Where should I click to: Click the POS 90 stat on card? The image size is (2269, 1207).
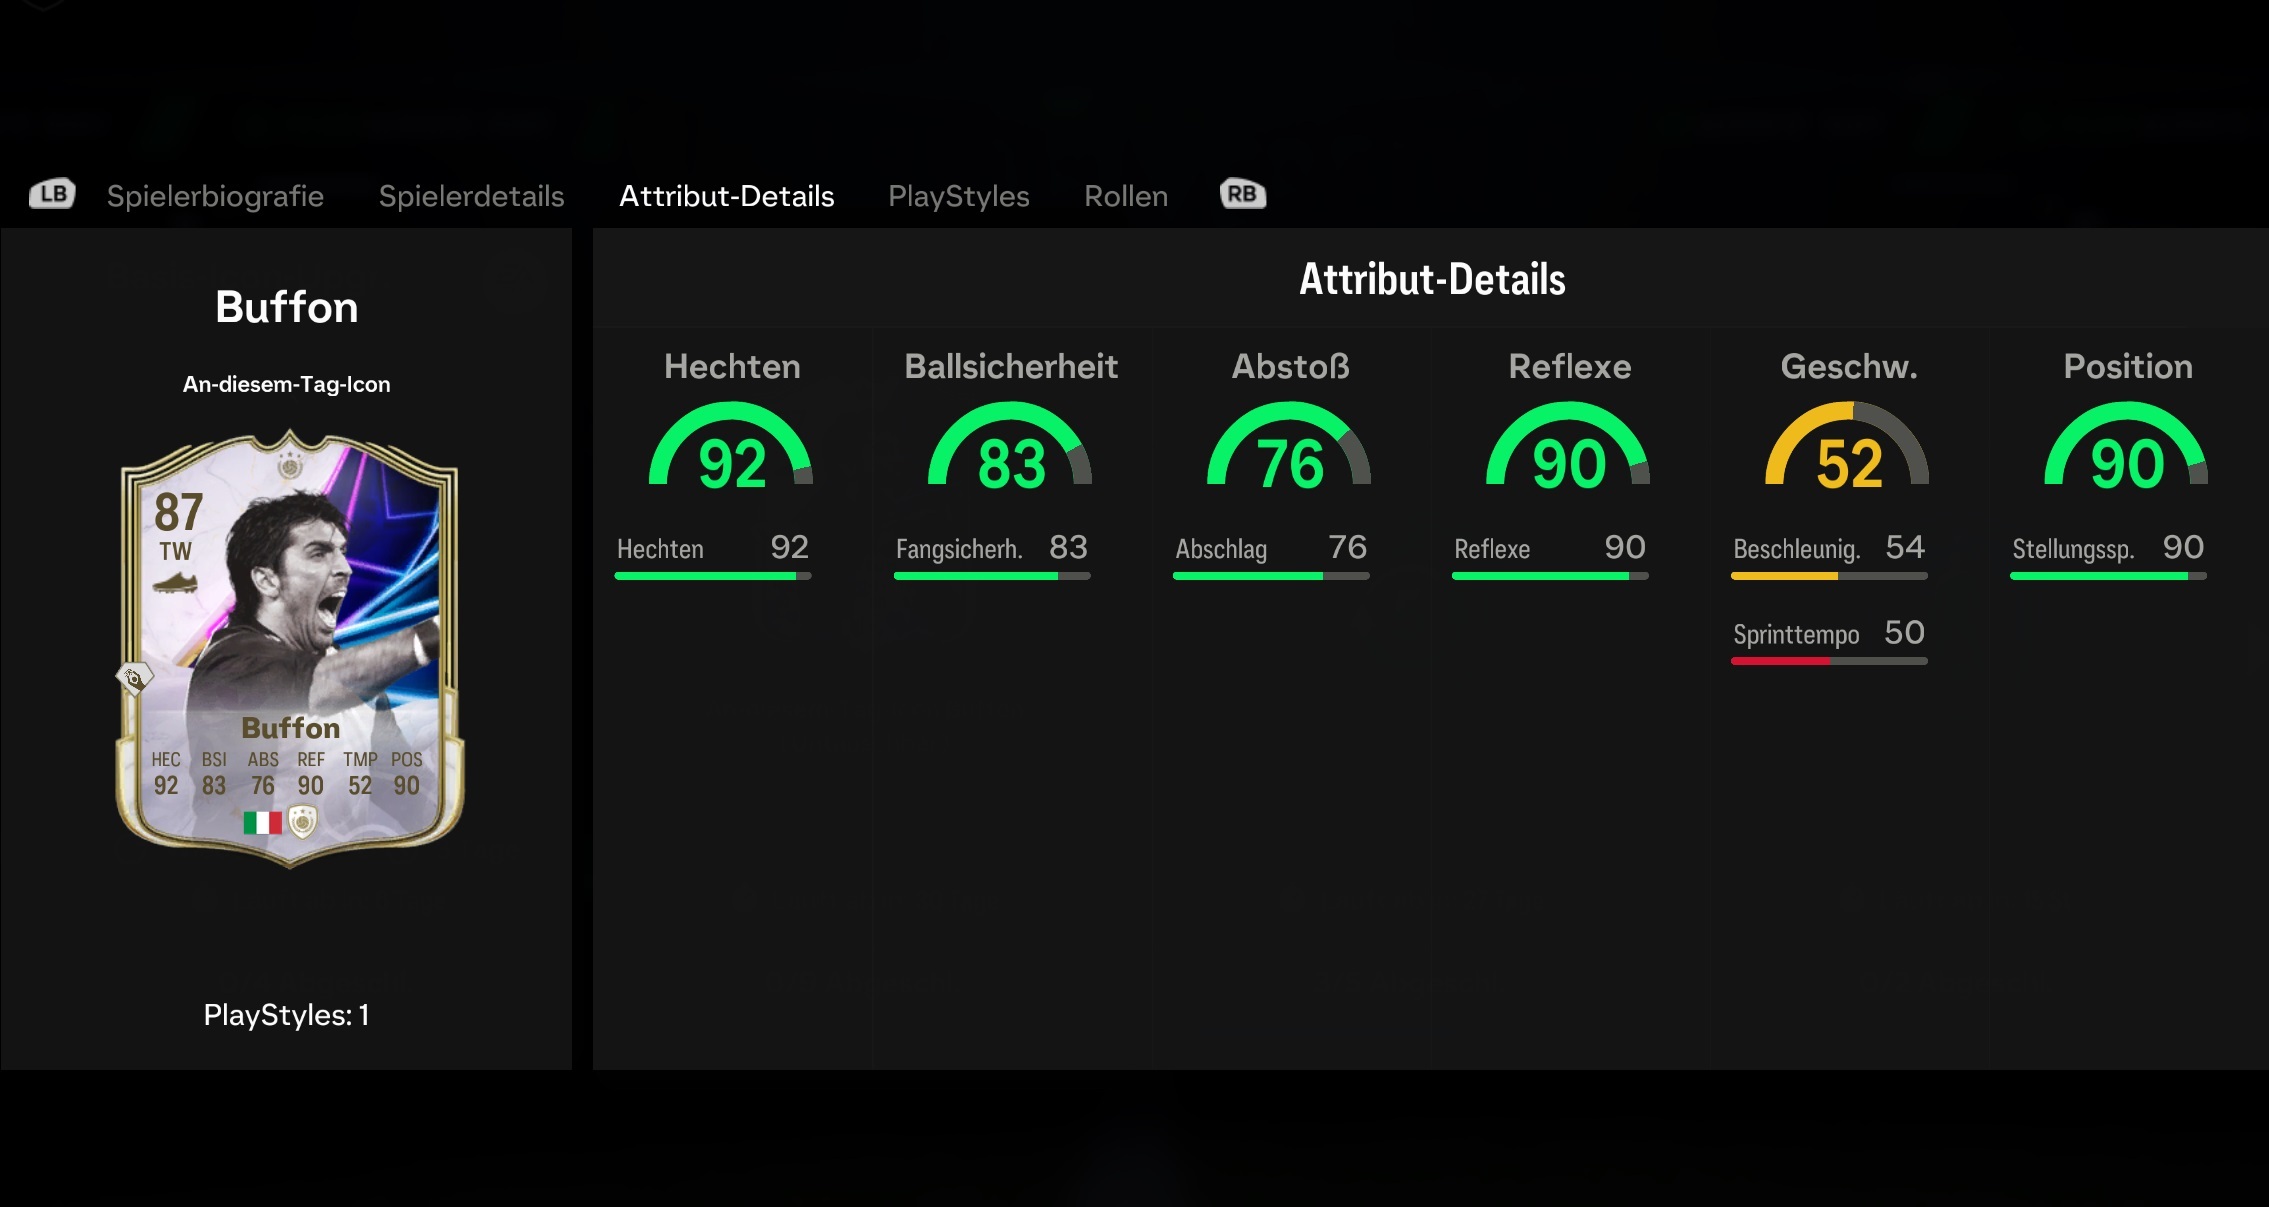point(406,774)
